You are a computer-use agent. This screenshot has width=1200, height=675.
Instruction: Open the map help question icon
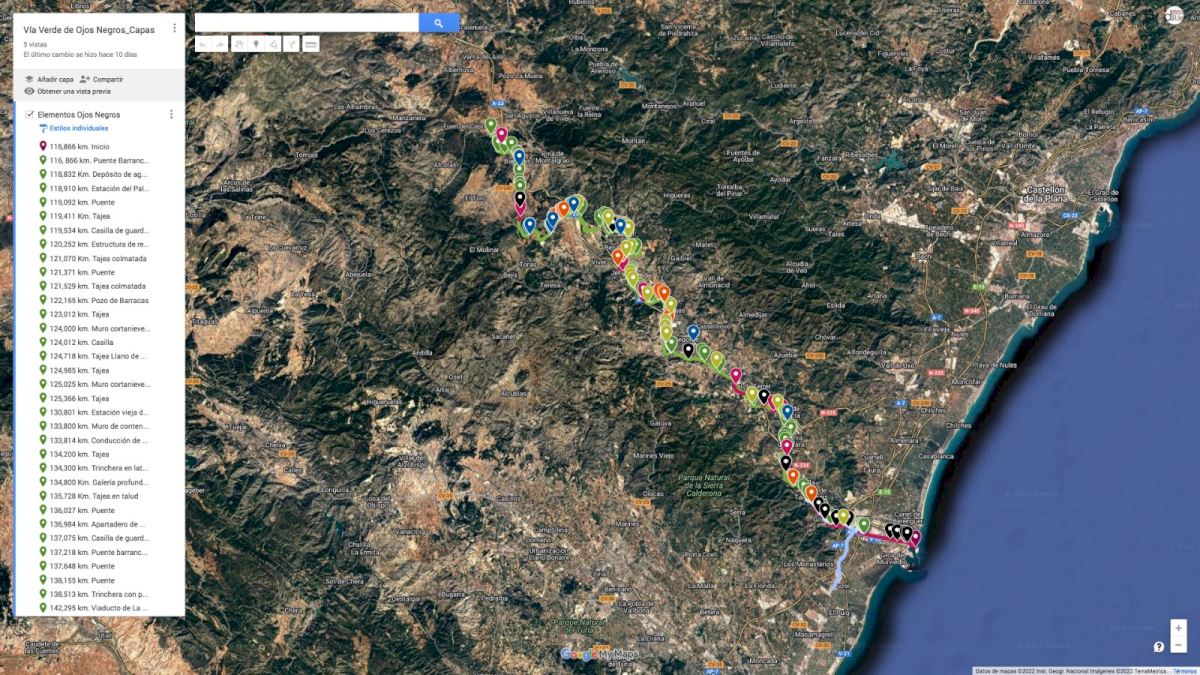[1159, 647]
